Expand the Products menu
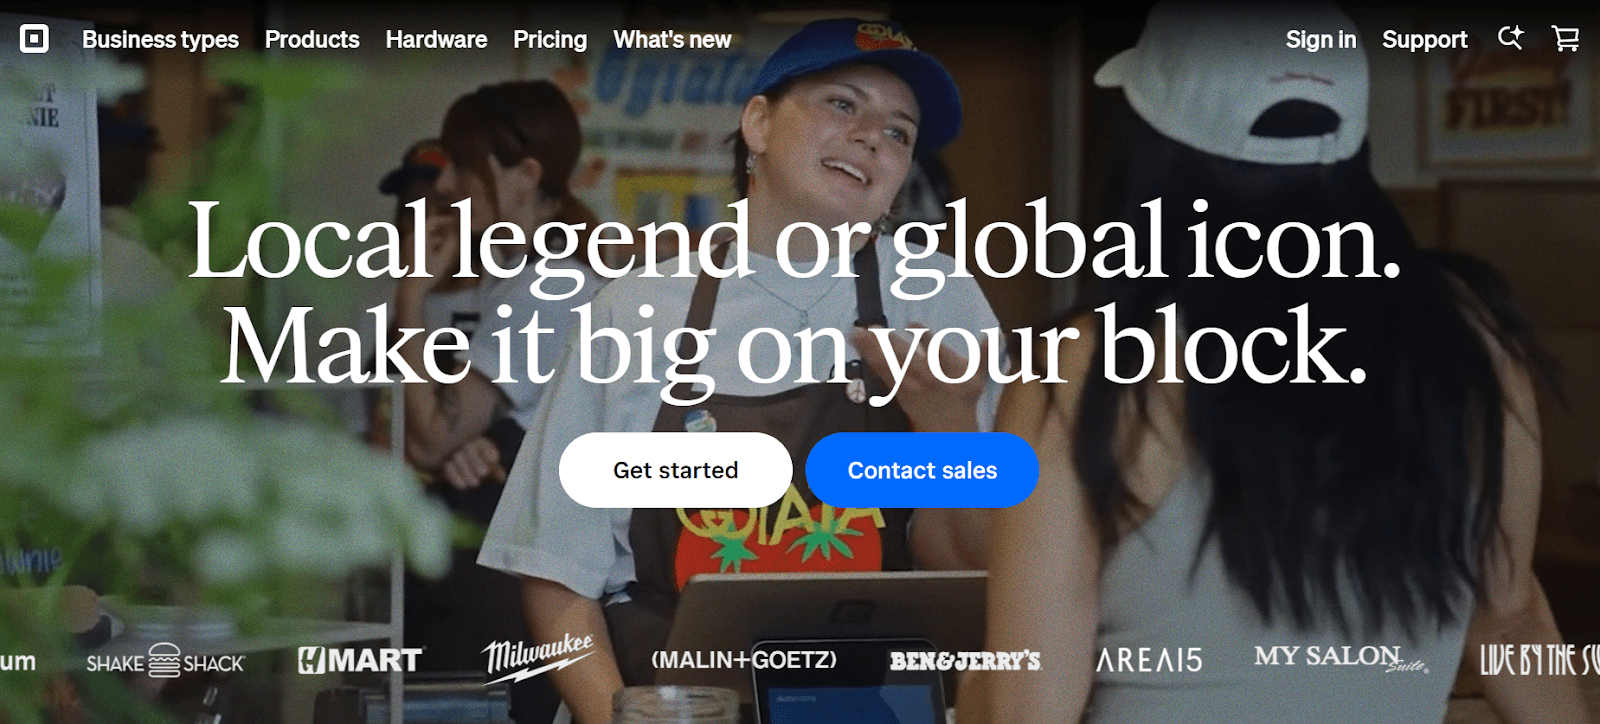The height and width of the screenshot is (724, 1600). pyautogui.click(x=312, y=39)
